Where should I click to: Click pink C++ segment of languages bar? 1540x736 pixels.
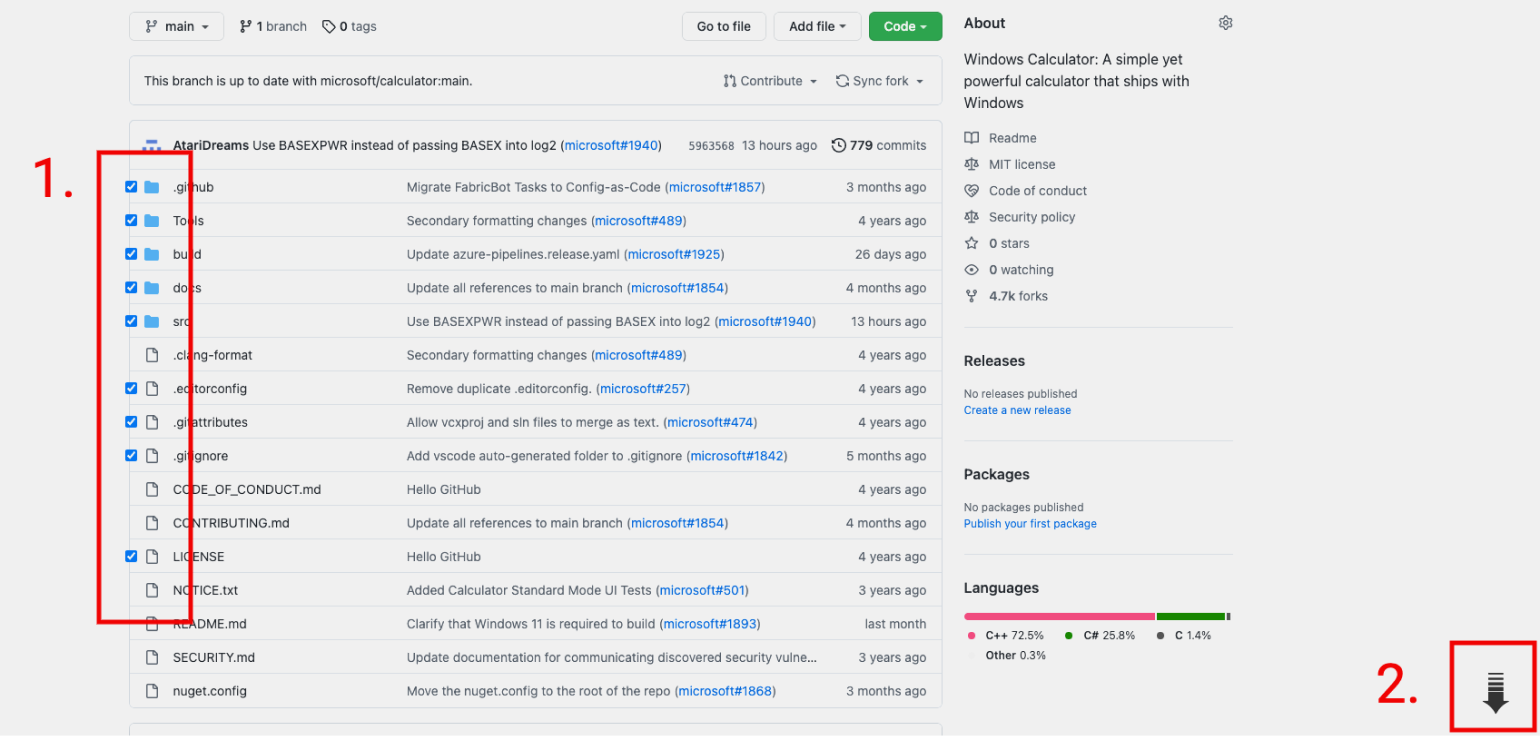coord(1059,616)
